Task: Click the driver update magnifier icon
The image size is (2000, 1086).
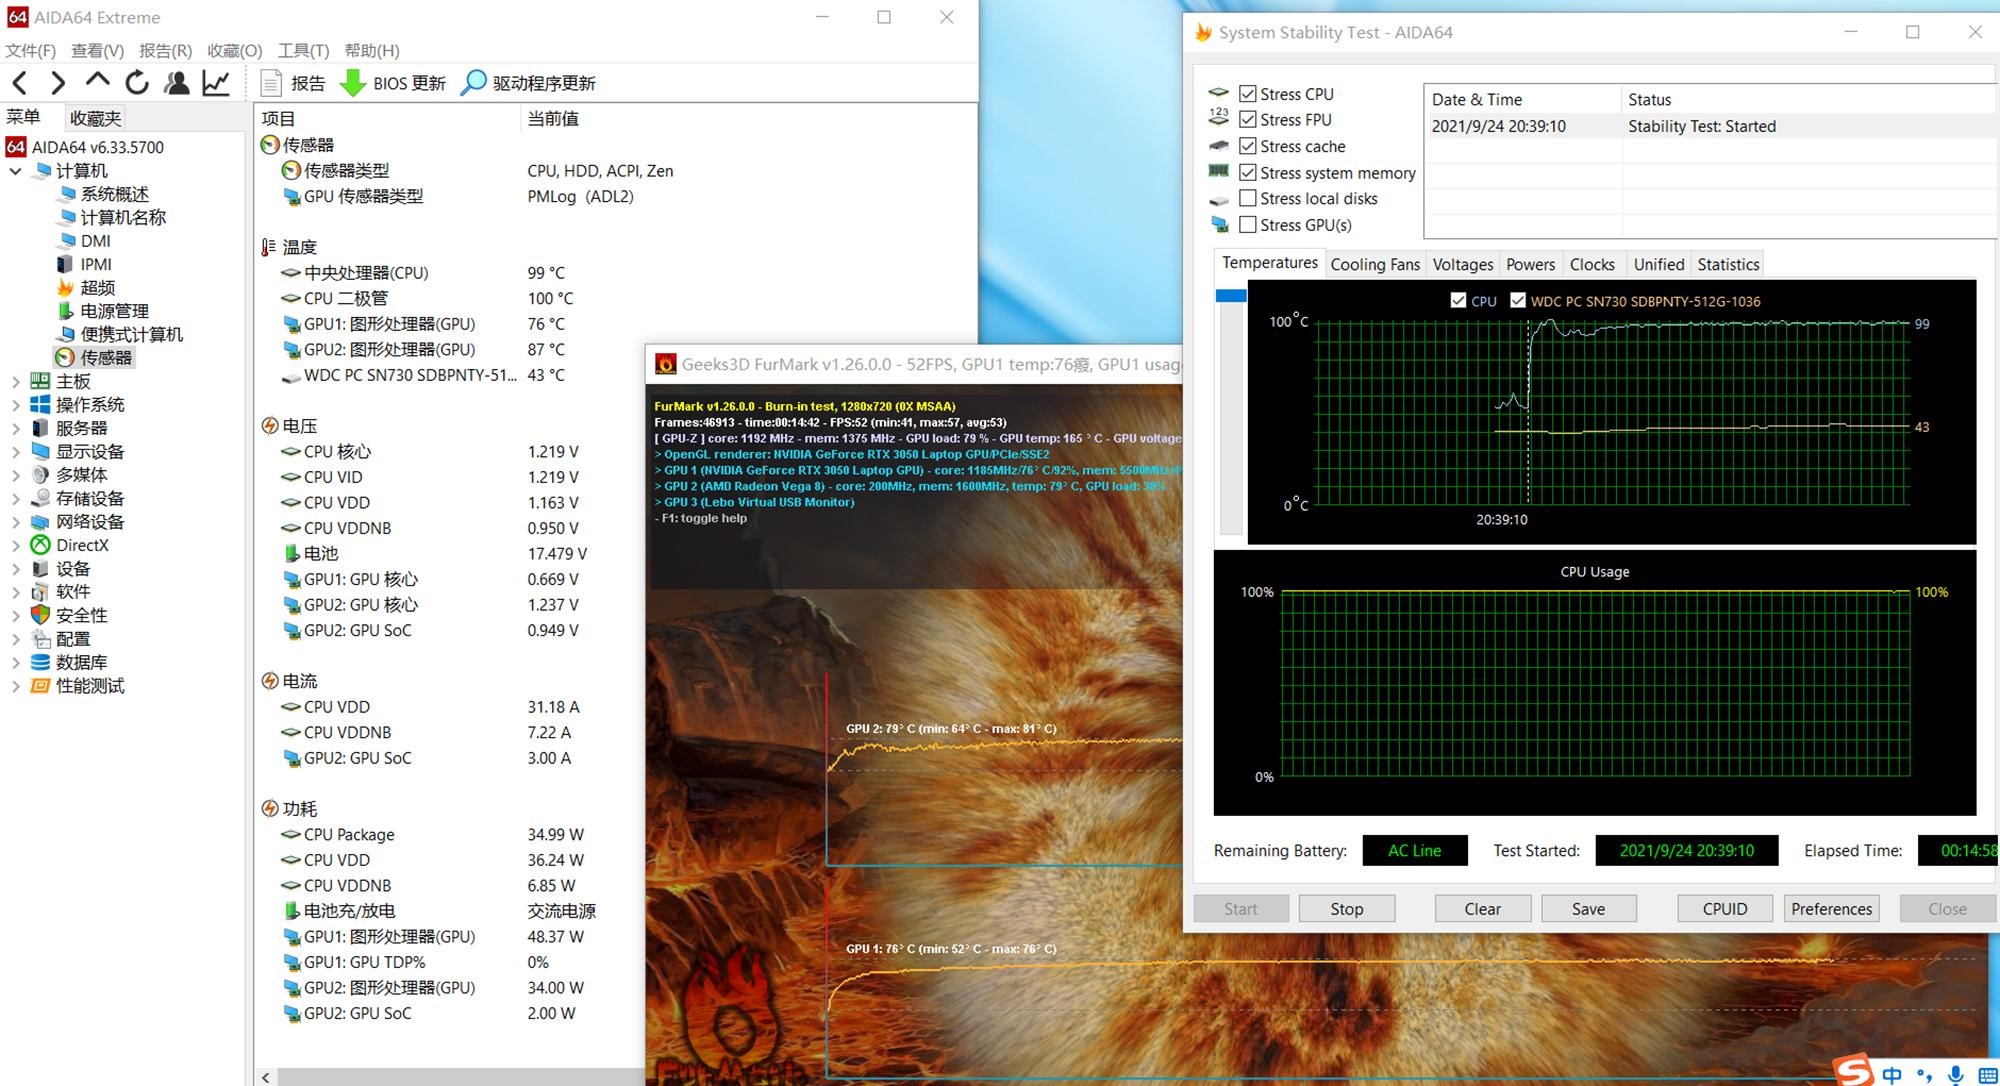Action: click(473, 83)
